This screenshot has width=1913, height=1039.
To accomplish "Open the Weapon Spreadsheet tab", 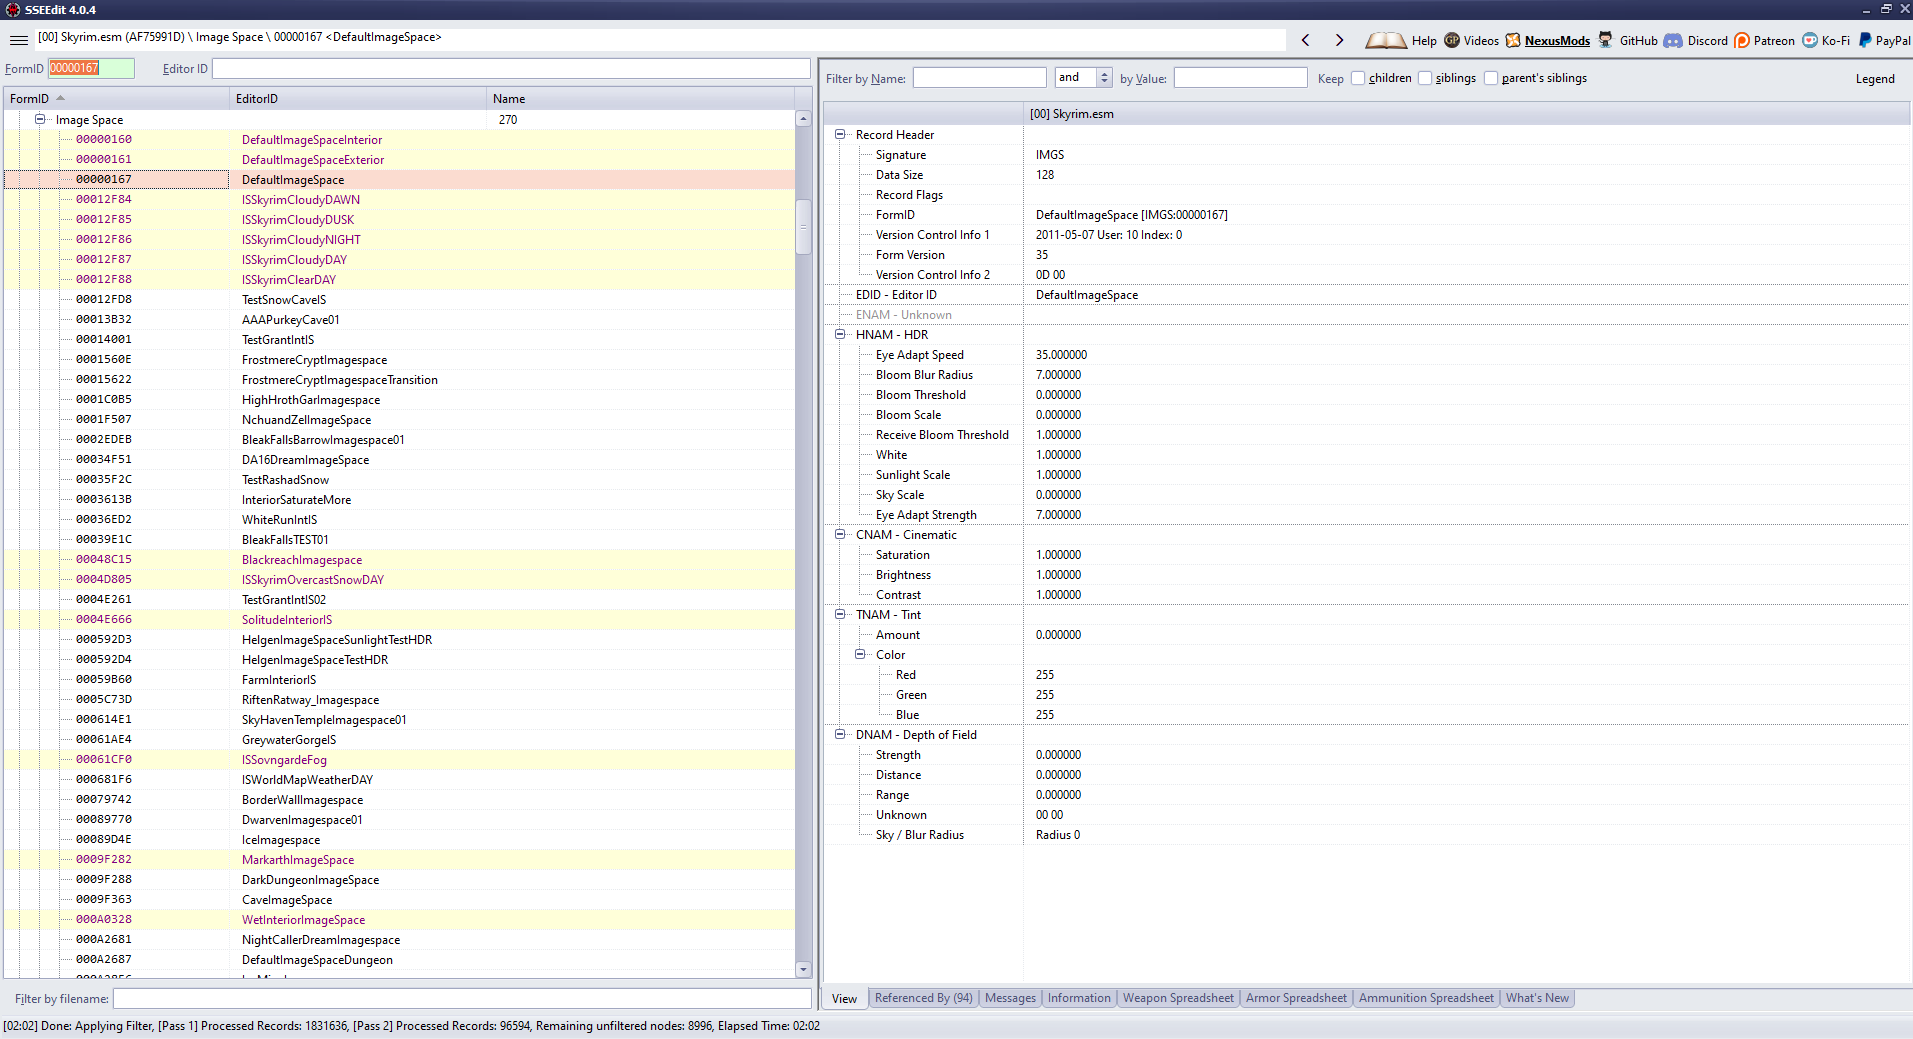I will (1178, 998).
